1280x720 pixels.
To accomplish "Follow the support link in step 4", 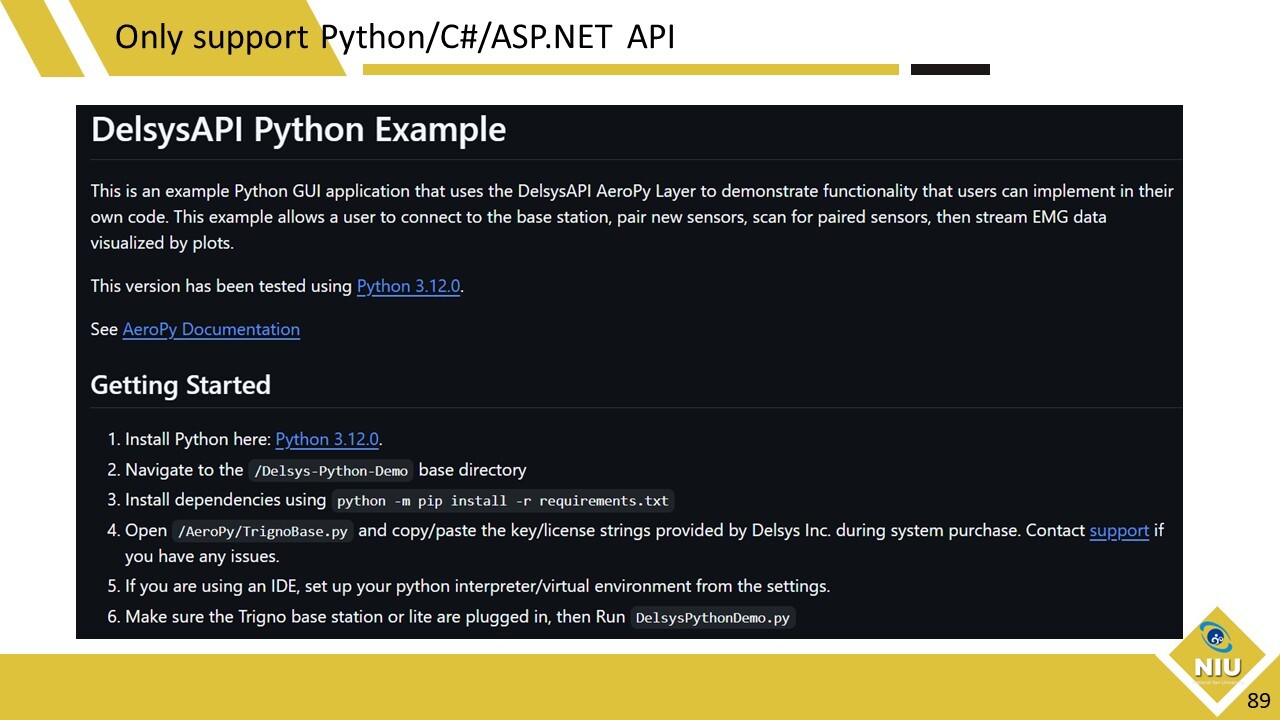I will [x=1118, y=530].
